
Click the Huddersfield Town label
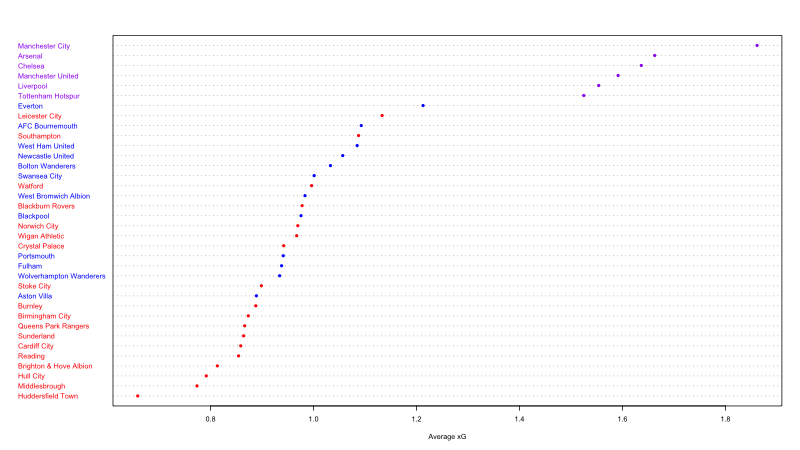48,396
